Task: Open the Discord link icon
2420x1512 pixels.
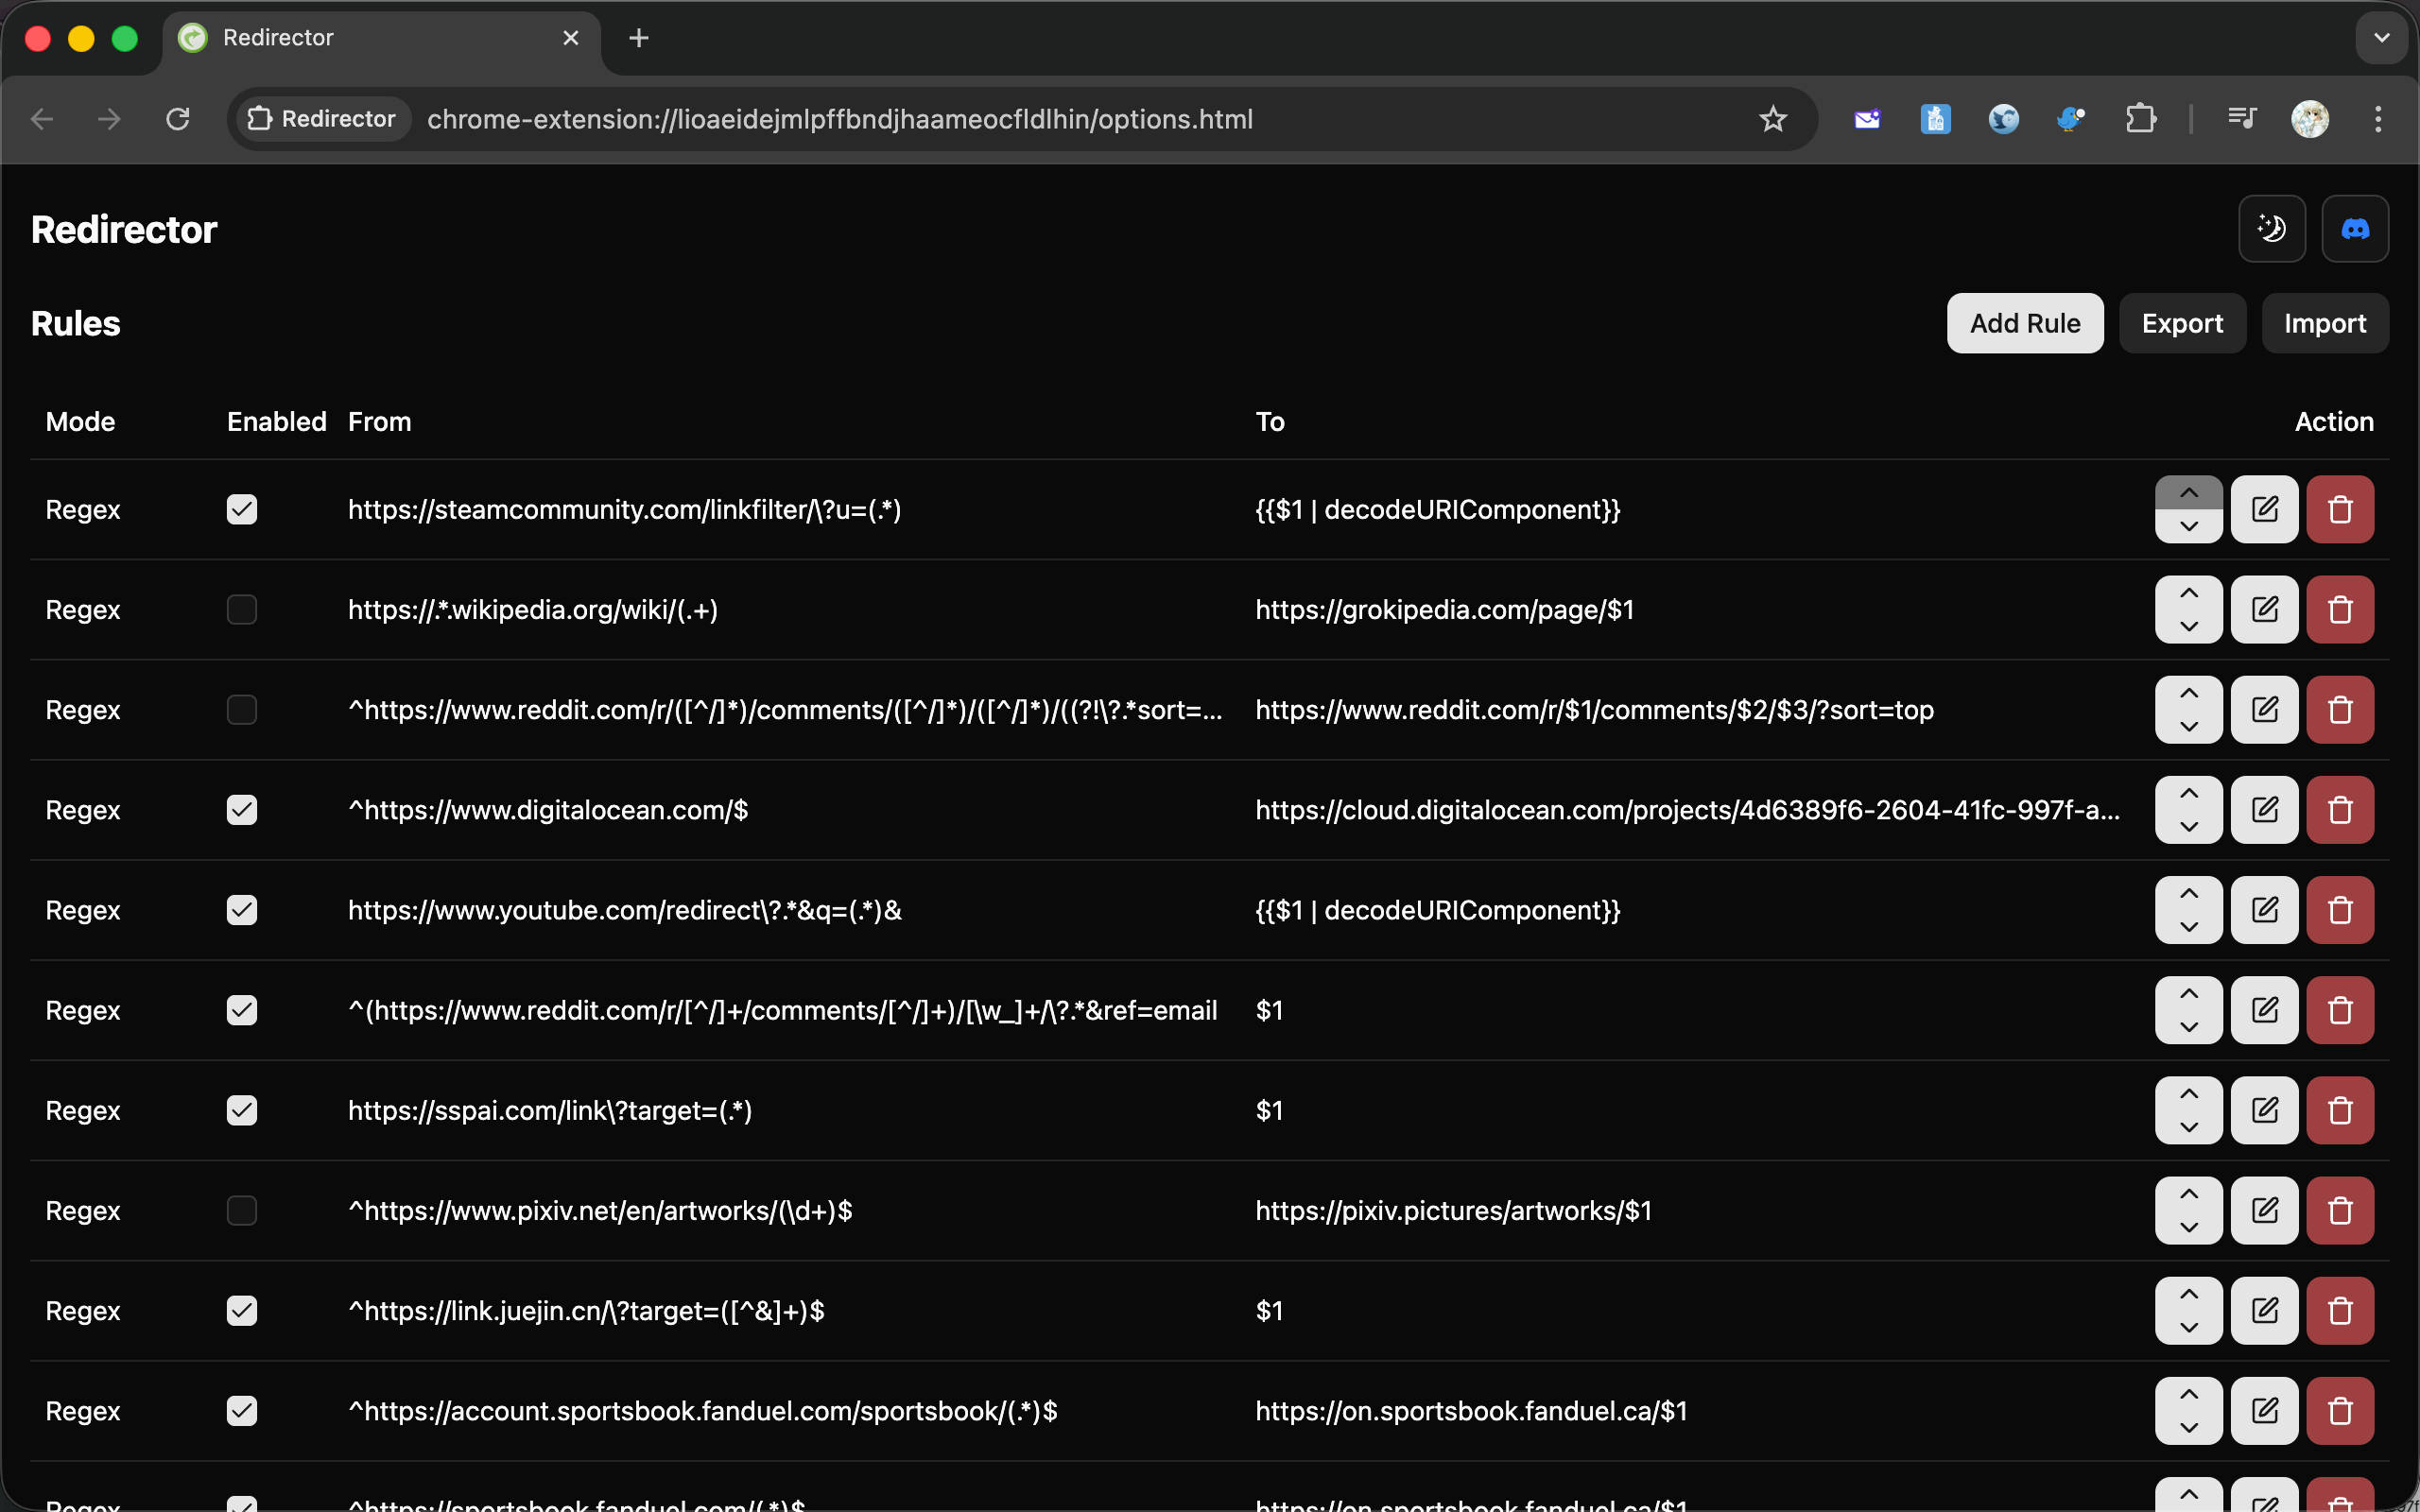Action: [x=2354, y=229]
